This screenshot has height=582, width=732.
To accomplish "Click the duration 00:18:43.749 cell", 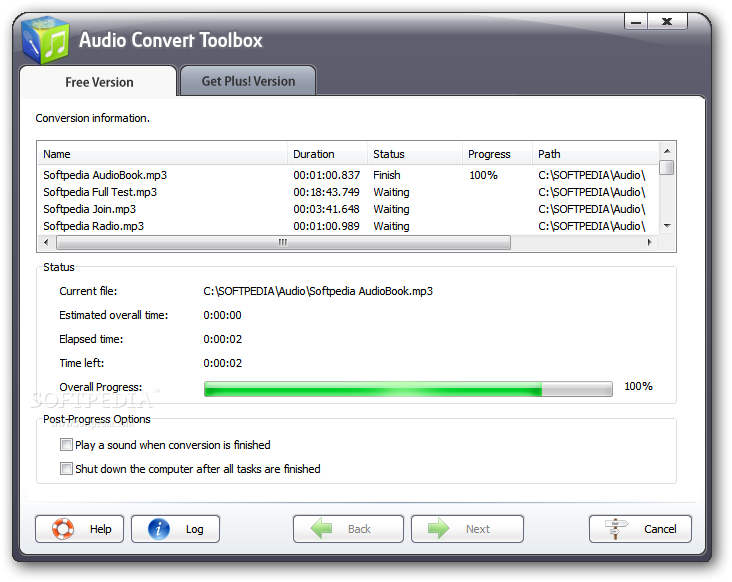I will click(326, 192).
